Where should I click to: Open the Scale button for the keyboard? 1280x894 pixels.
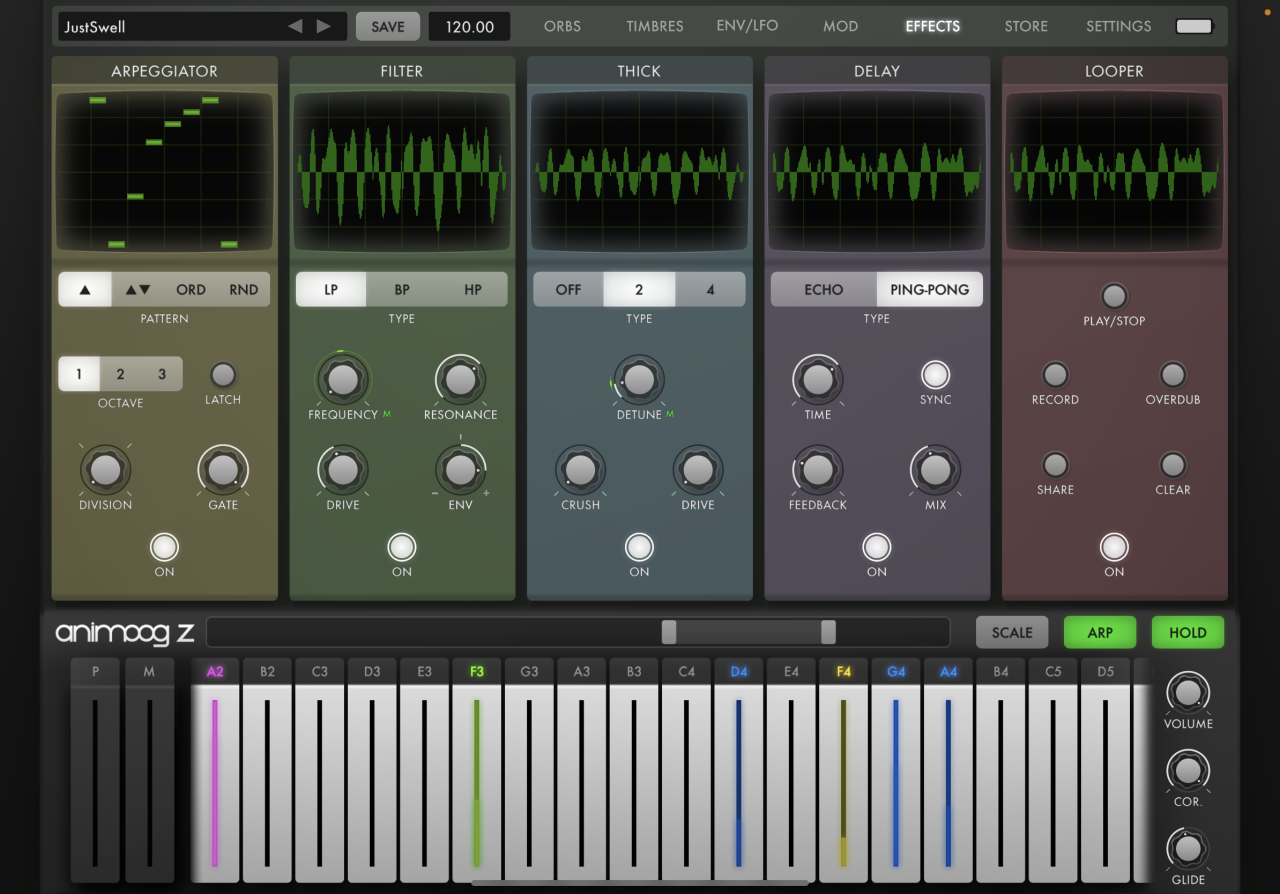click(1012, 632)
